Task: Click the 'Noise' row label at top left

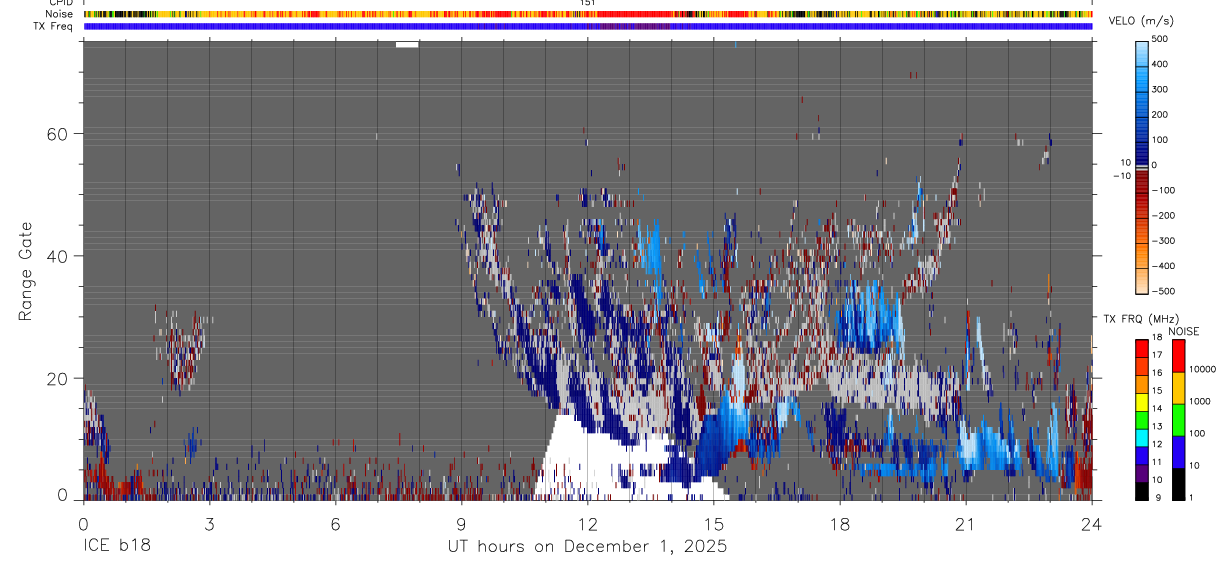Action: coord(59,14)
